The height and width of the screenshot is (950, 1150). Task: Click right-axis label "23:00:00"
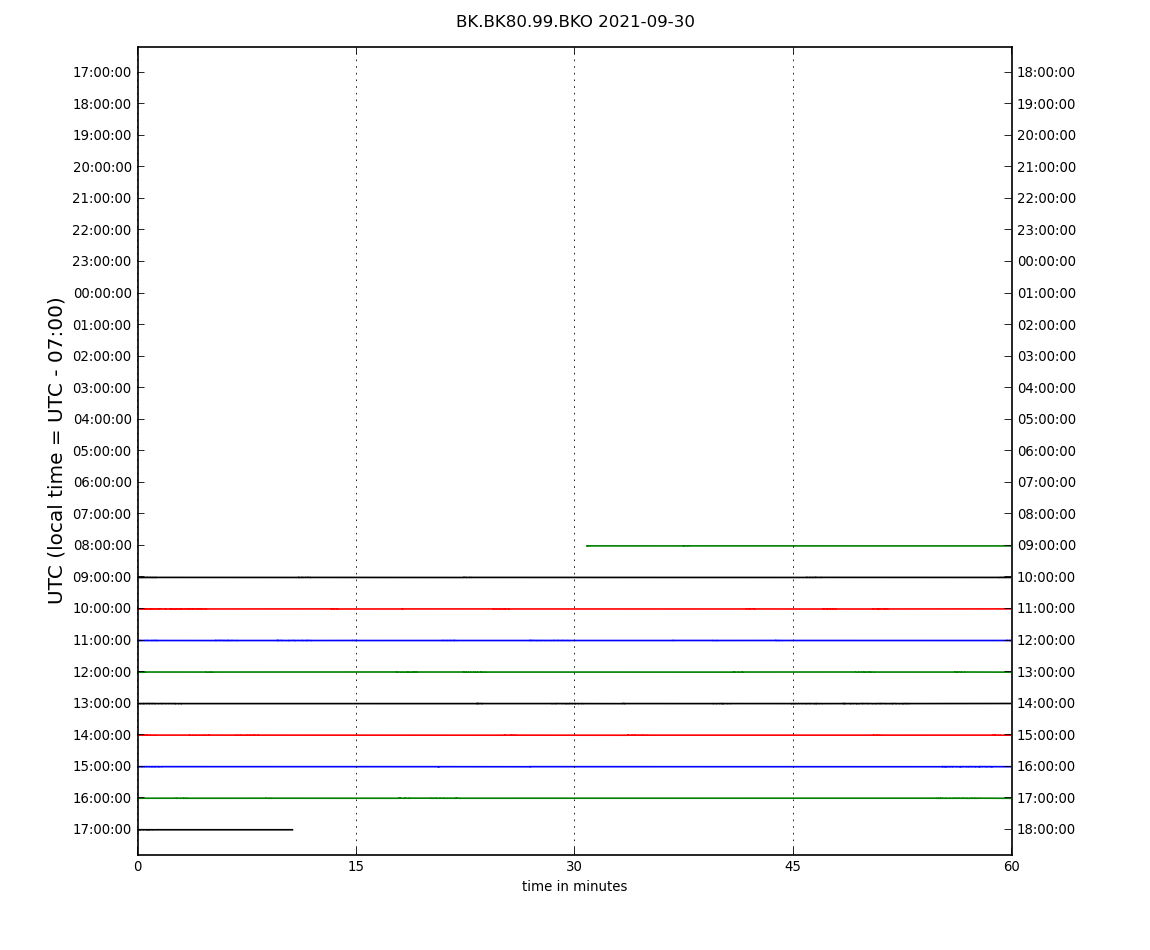click(x=1047, y=230)
